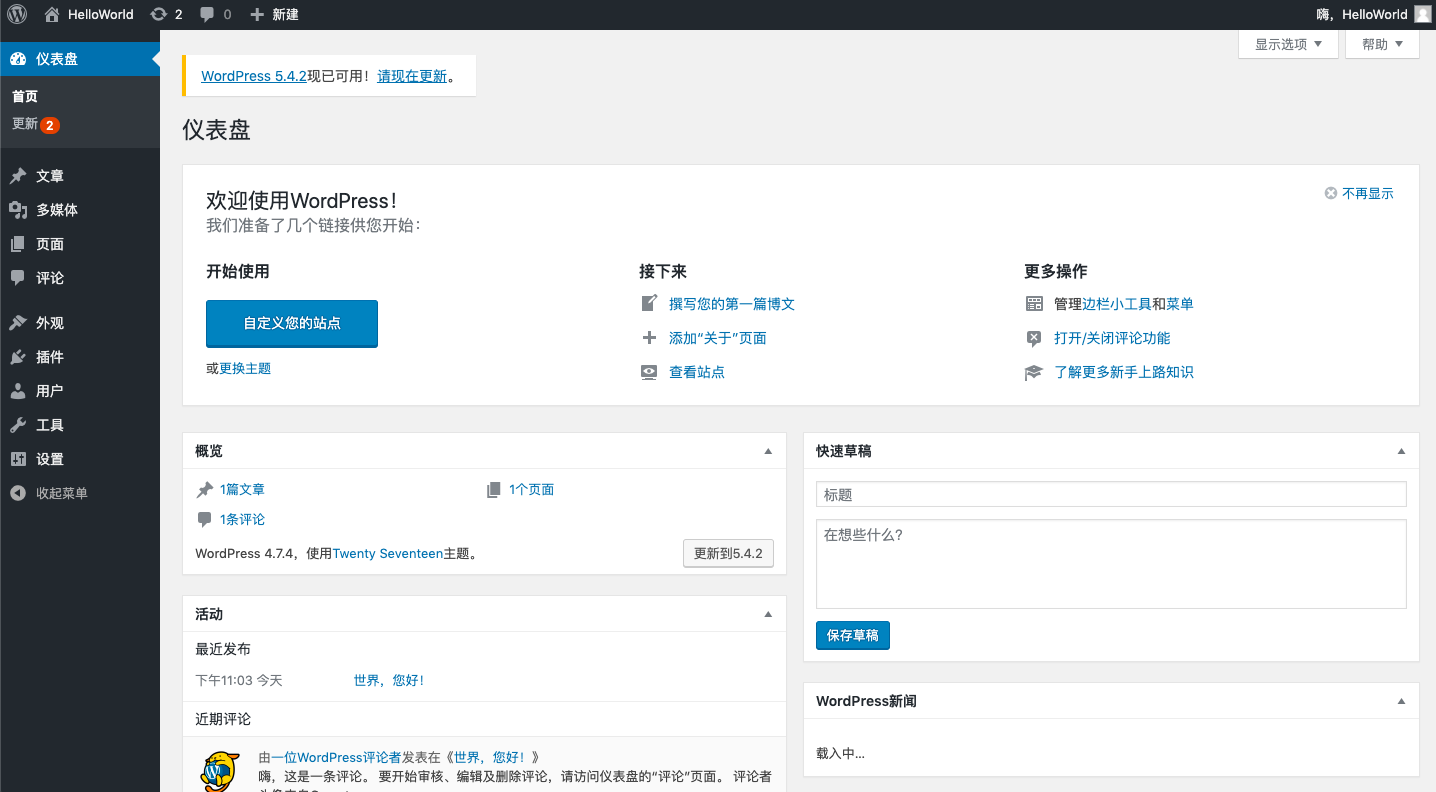This screenshot has width=1436, height=792.
Task: Click the plus icon beside 添加“关于”页面
Action: (649, 338)
